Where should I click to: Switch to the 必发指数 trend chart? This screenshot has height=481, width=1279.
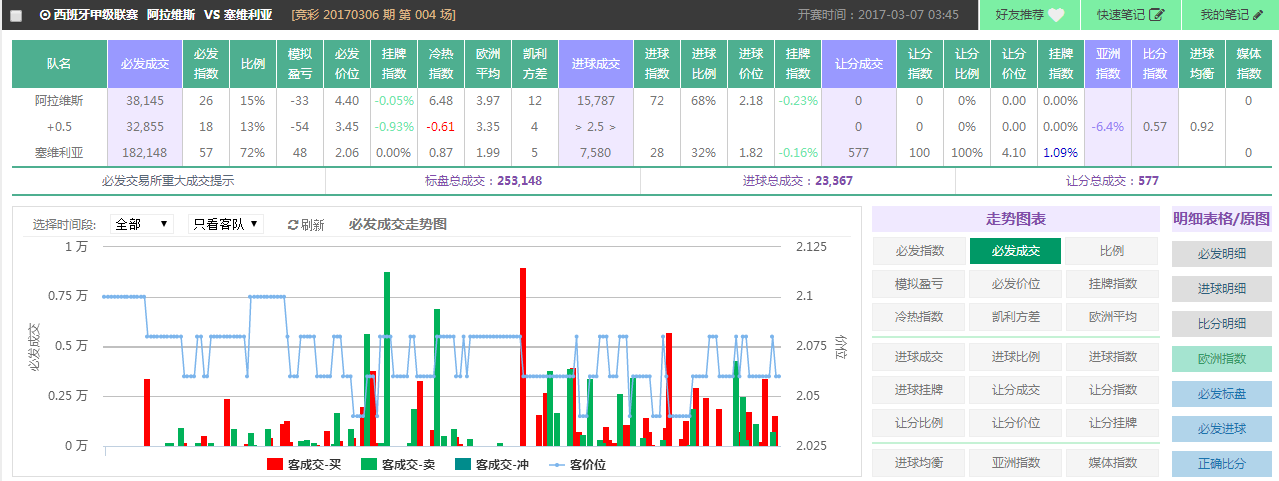pyautogui.click(x=918, y=251)
